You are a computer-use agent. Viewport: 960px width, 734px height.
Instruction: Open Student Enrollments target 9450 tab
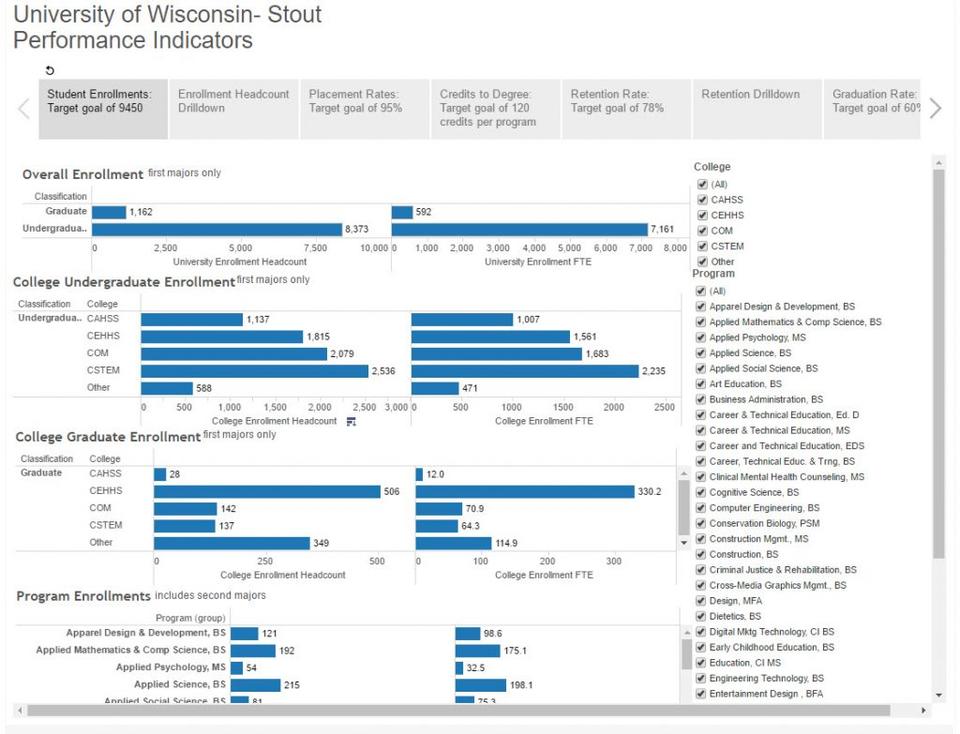tap(103, 109)
